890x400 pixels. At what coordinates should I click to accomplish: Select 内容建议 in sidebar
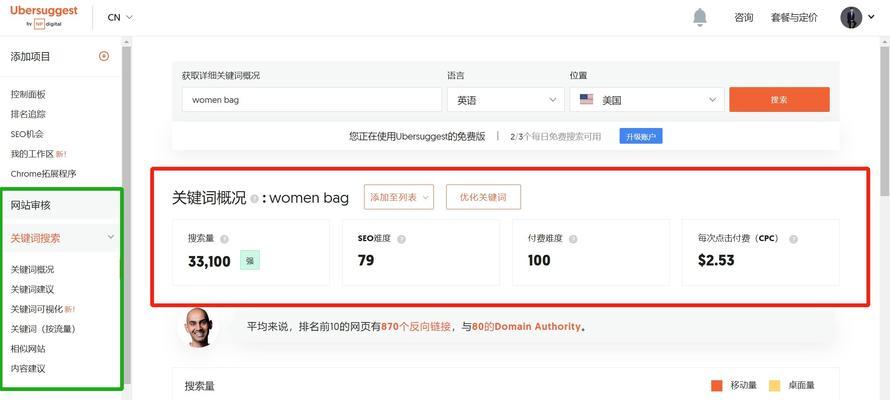pos(28,369)
